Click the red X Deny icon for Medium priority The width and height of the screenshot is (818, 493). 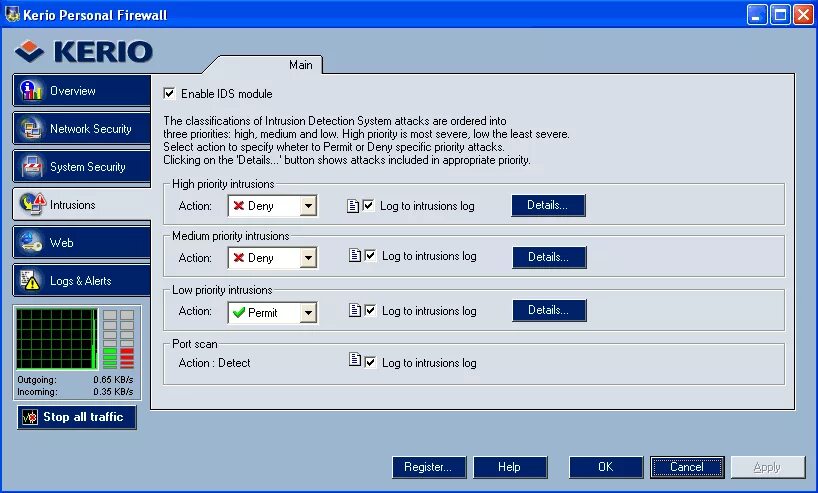tap(238, 258)
